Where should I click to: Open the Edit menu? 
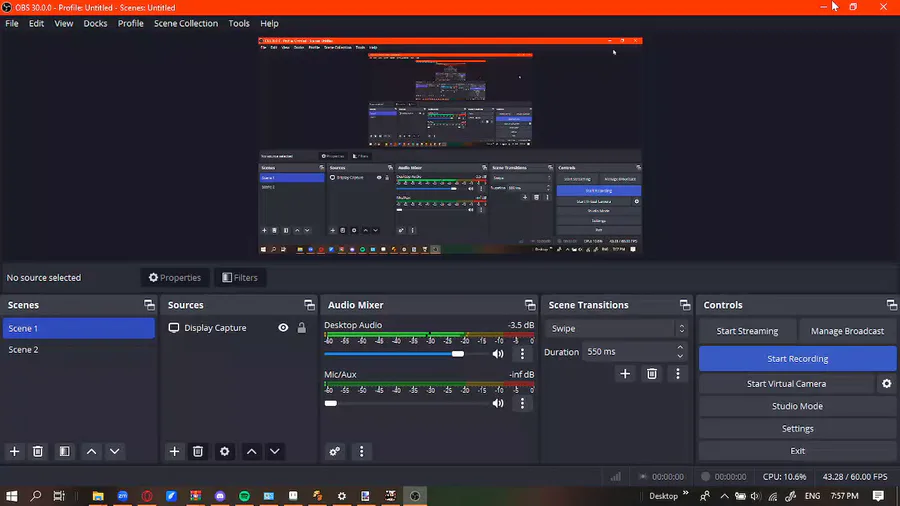pyautogui.click(x=36, y=24)
